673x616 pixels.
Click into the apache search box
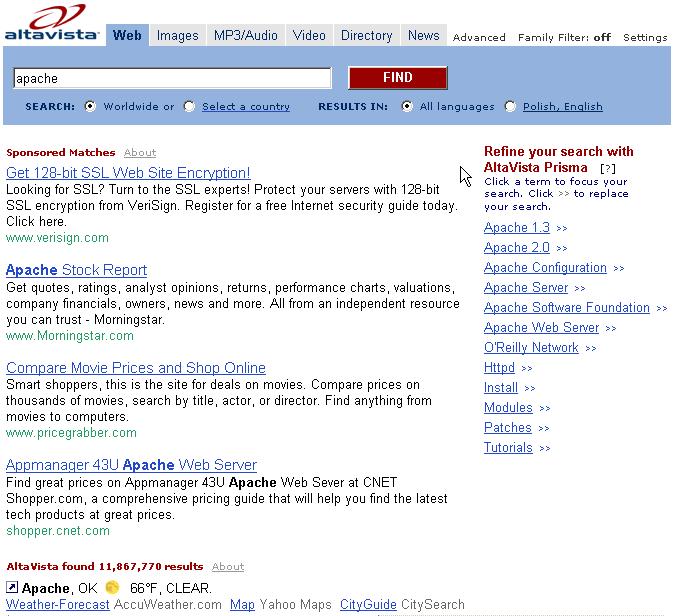(173, 78)
